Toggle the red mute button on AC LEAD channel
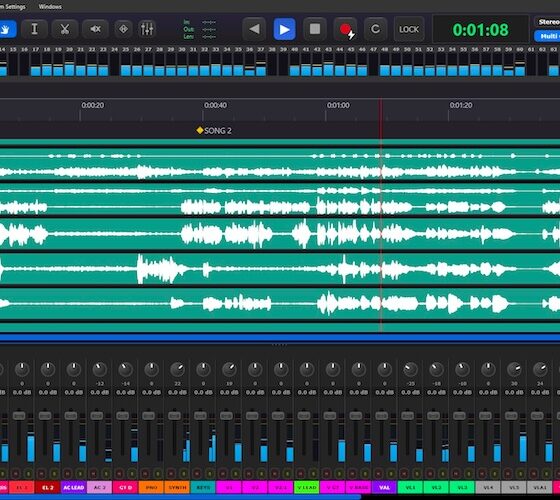This screenshot has height=500, width=560. click(x=68, y=474)
